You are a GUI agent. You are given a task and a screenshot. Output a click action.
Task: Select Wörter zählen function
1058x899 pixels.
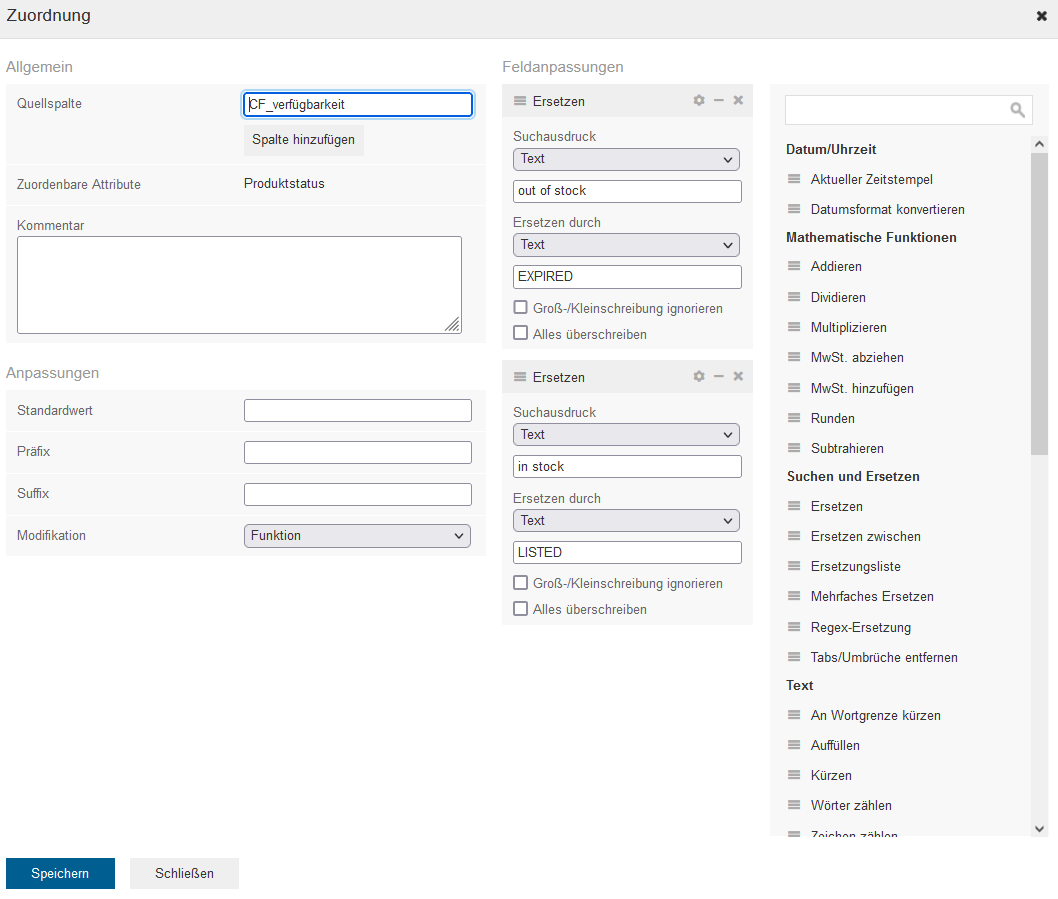(x=852, y=805)
